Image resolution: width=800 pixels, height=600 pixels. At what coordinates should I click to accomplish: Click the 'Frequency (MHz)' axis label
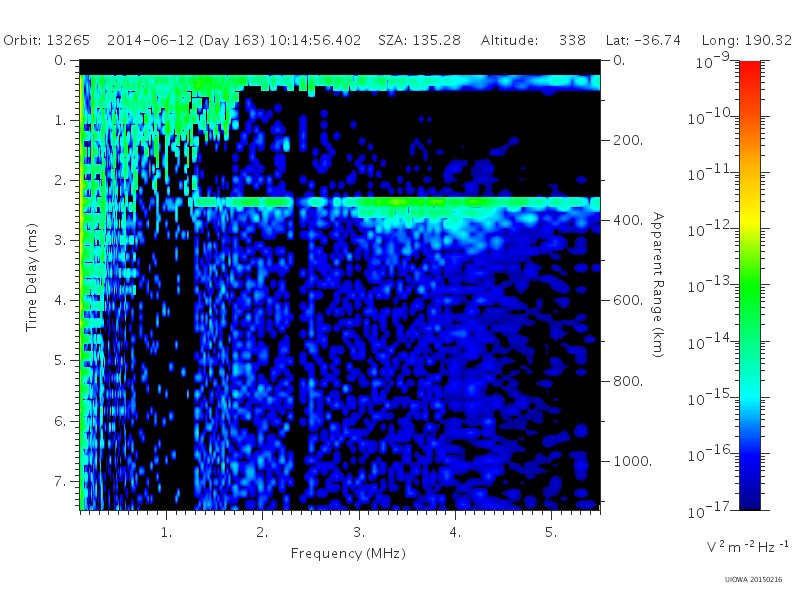(348, 553)
